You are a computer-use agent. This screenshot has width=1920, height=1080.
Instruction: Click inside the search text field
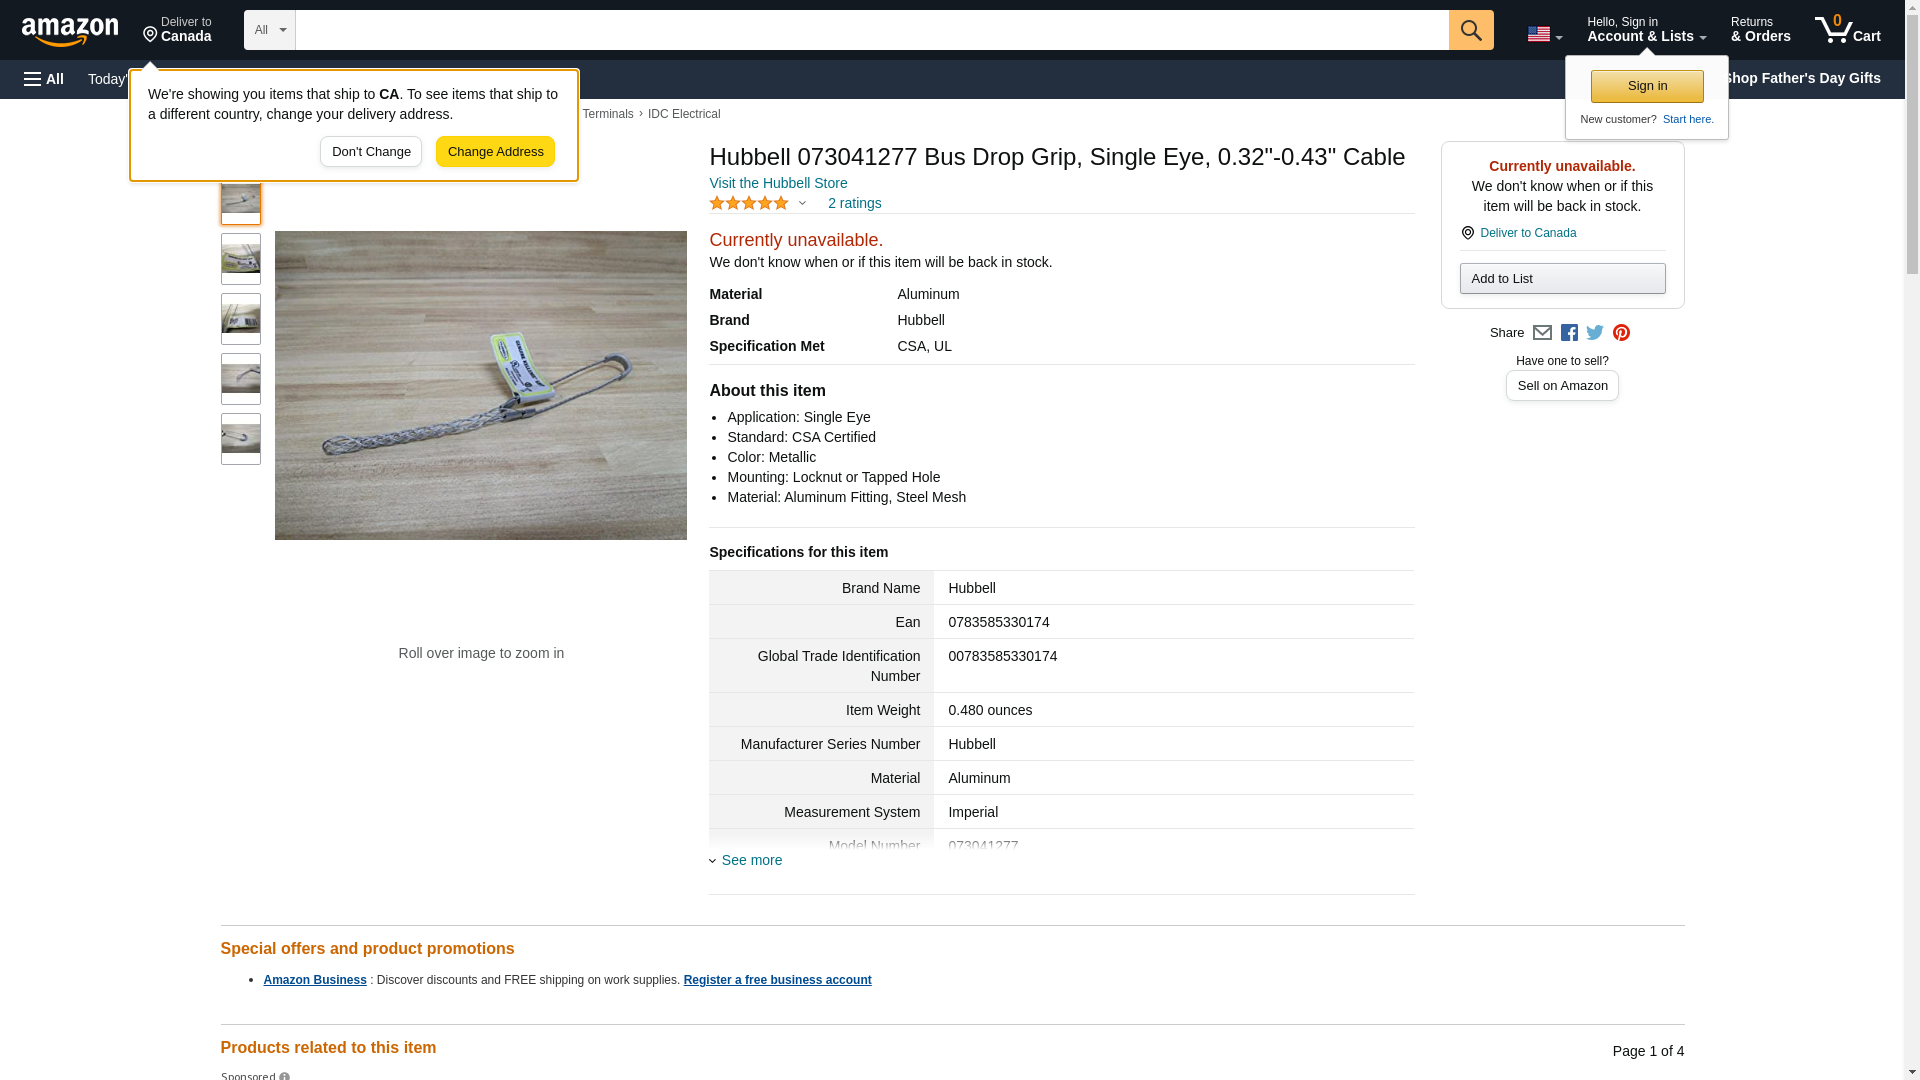coord(871,30)
